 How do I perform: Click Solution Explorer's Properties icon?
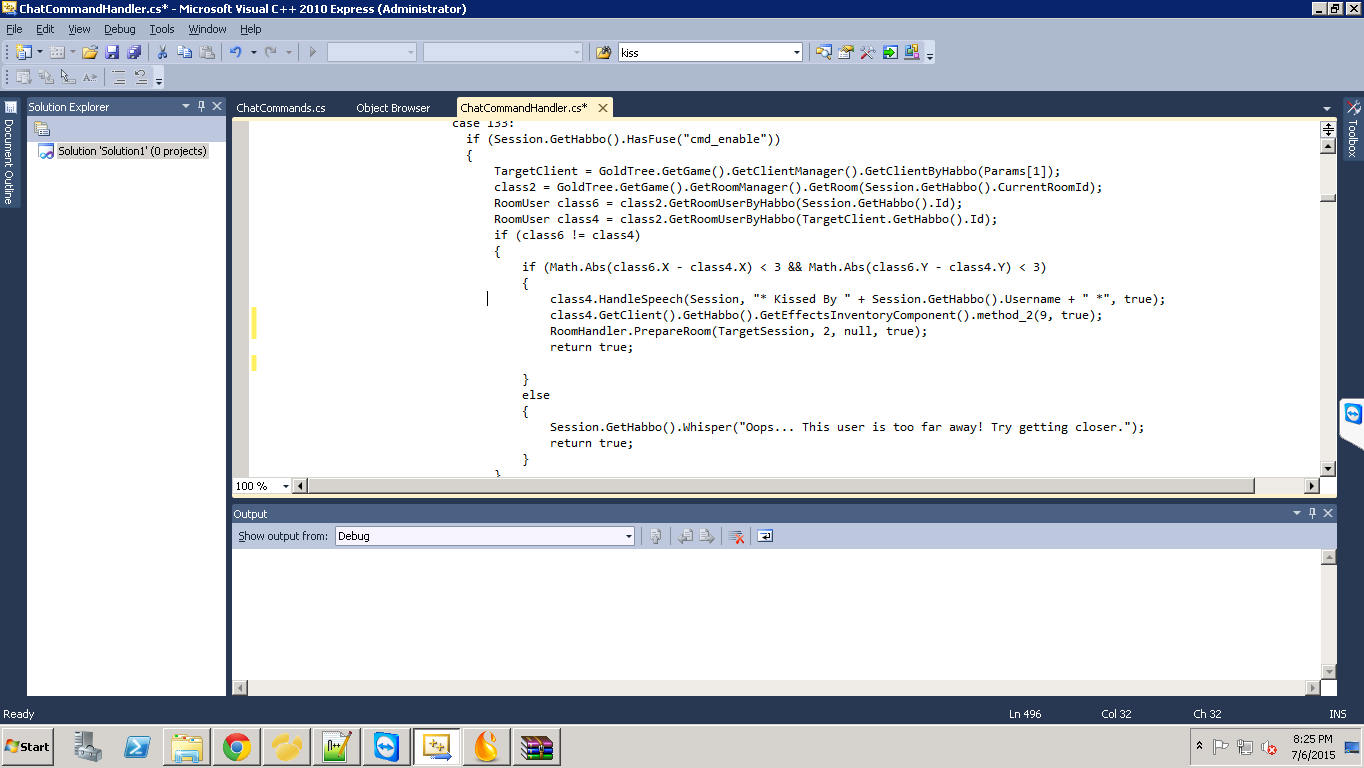tap(42, 128)
